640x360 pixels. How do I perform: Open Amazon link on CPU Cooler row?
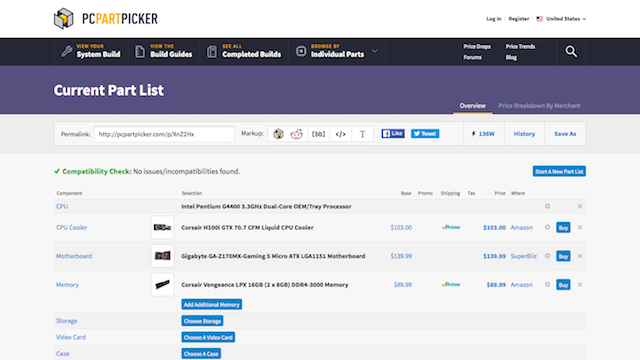(522, 227)
